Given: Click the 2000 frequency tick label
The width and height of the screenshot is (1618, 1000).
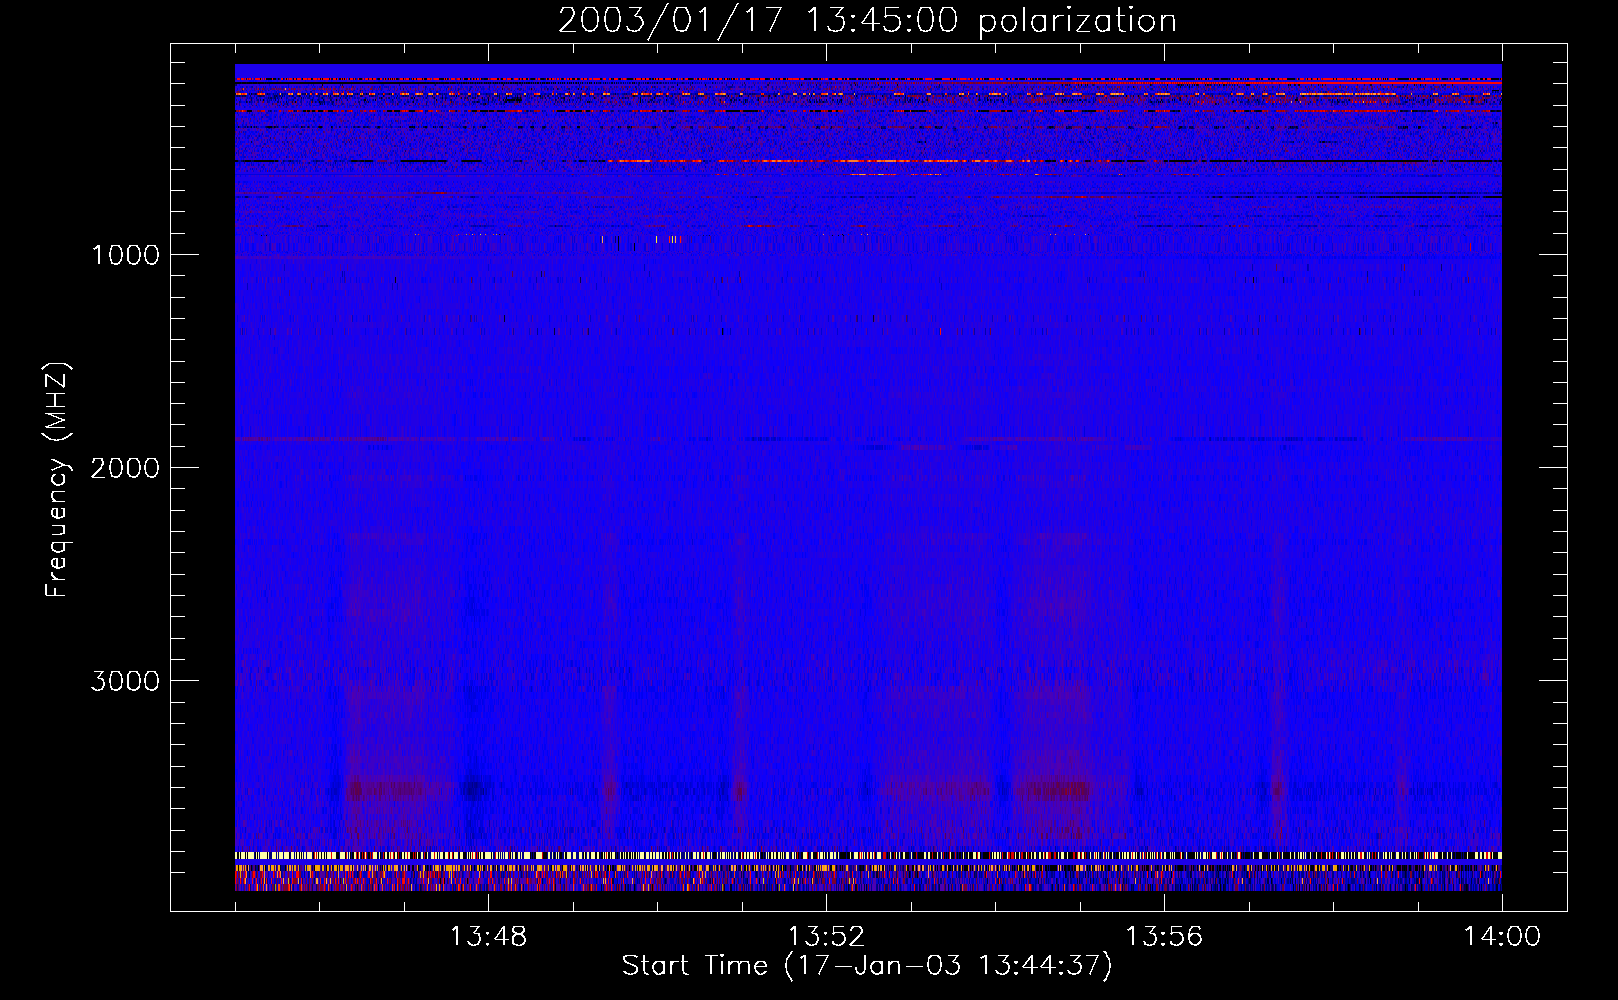Looking at the screenshot, I should coord(125,468).
